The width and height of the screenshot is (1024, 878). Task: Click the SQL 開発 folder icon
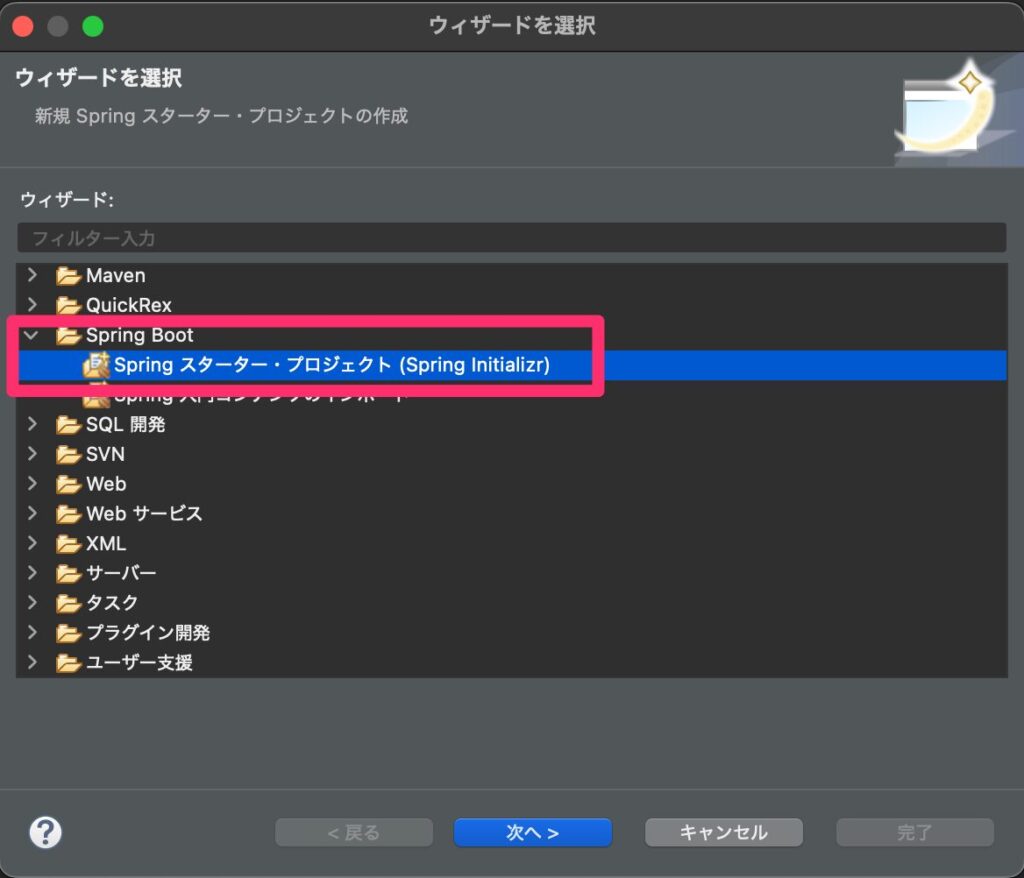pos(68,425)
